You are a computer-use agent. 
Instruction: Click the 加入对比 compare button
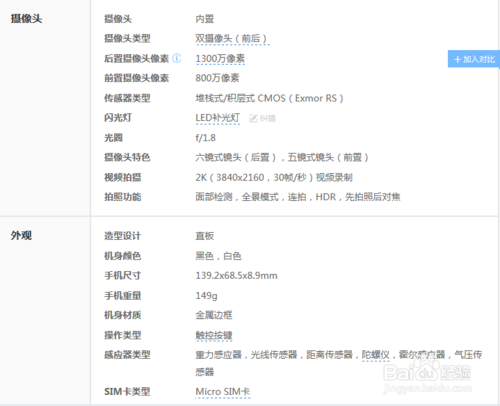[x=474, y=59]
